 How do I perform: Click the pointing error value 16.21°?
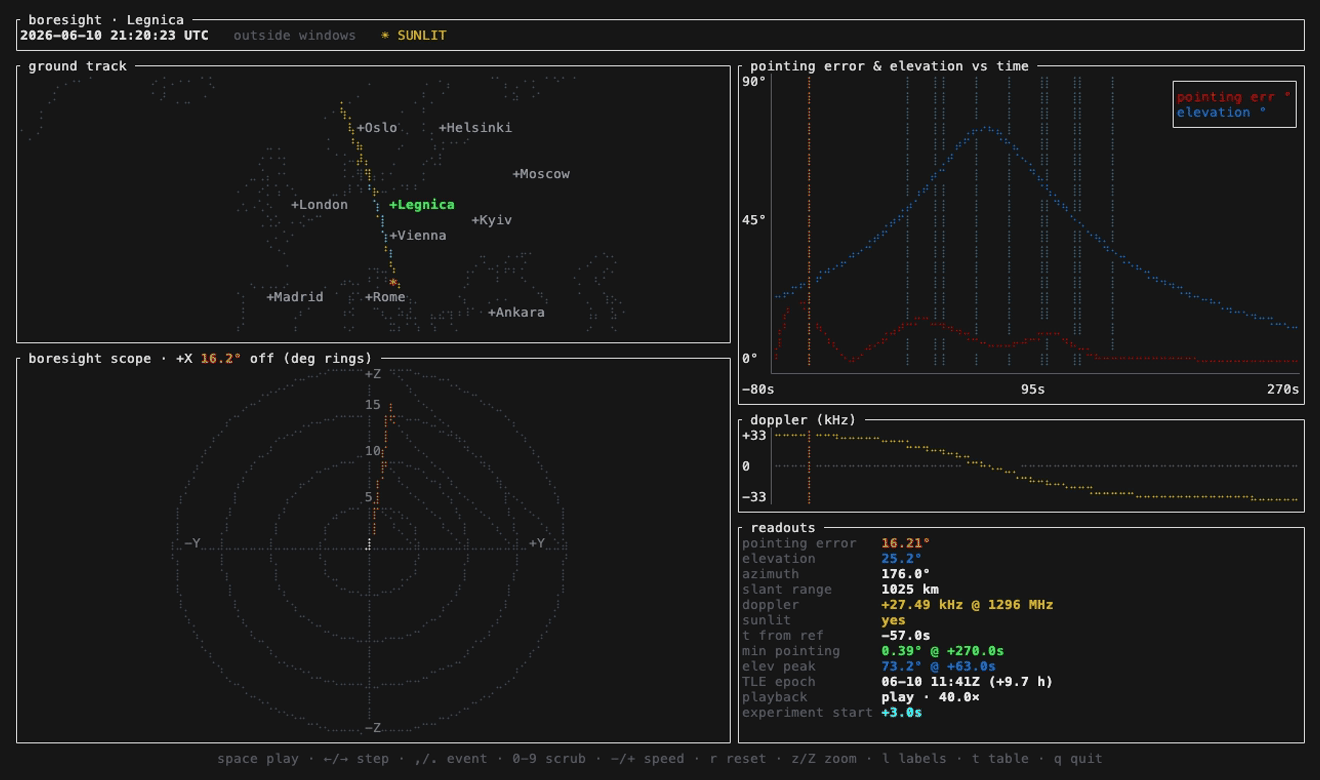tap(905, 543)
